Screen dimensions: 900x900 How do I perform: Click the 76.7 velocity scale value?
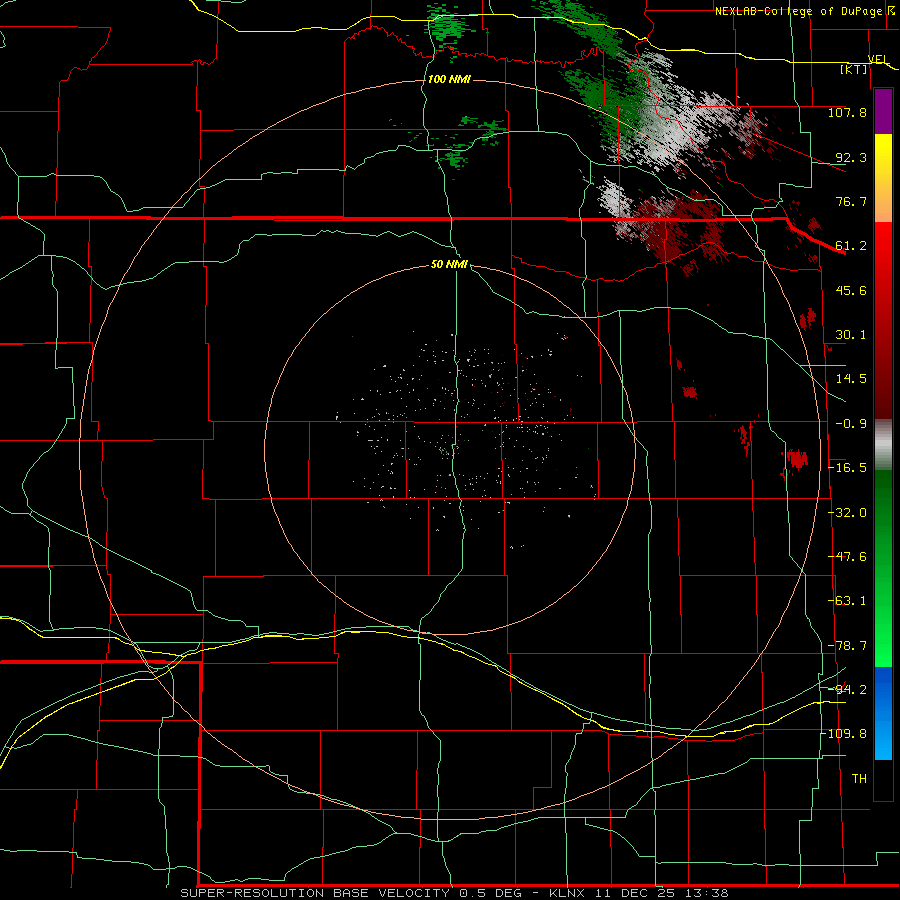pos(851,201)
